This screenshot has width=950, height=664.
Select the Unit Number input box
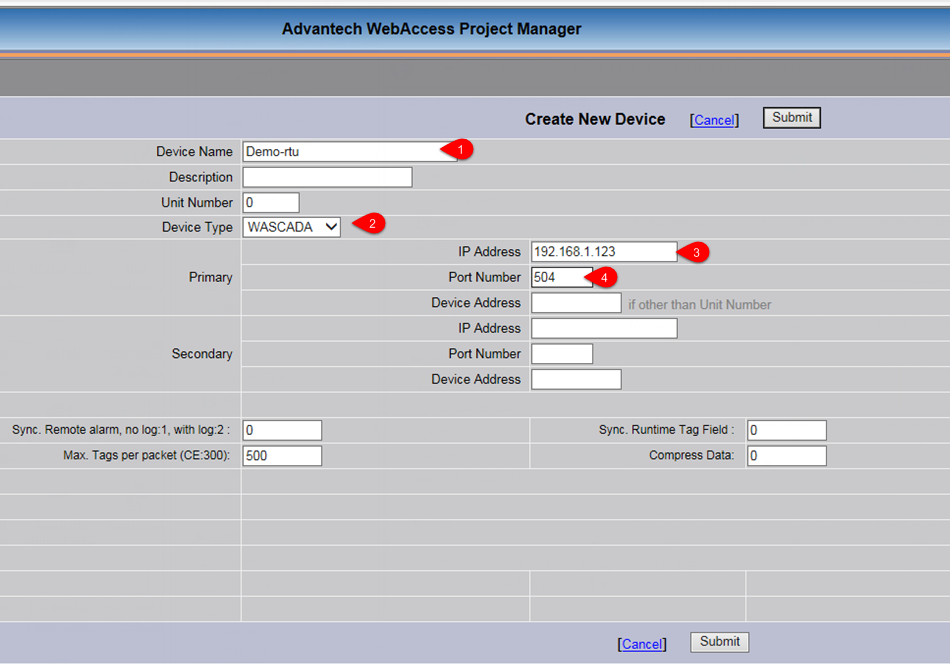(270, 203)
